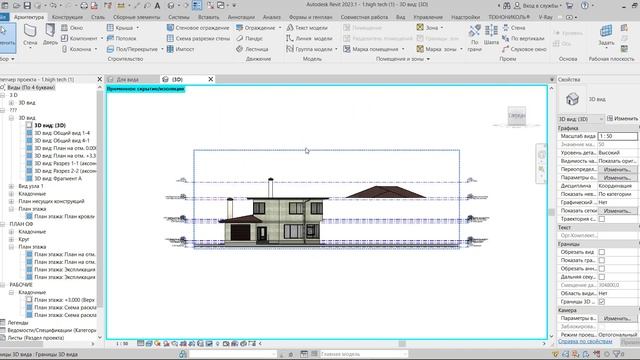This screenshot has width=640, height=360.
Task: Open Справка по свойствам link
Action: pyautogui.click(x=585, y=341)
